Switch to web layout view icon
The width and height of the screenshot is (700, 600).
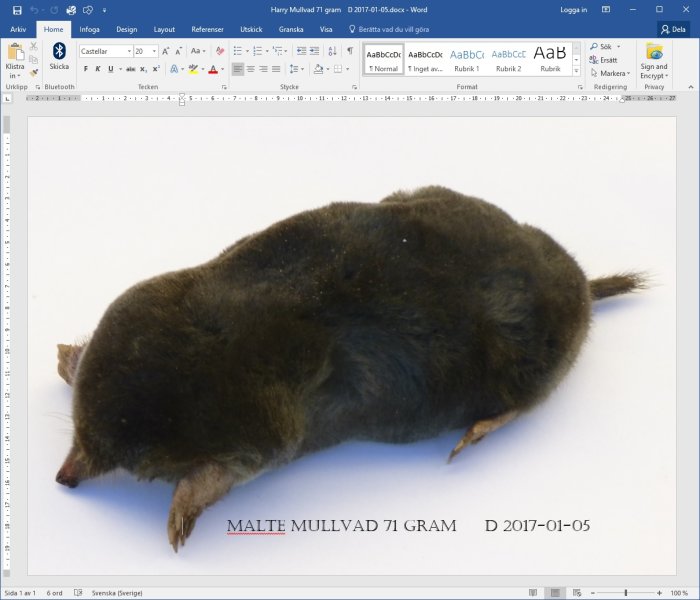(x=577, y=593)
